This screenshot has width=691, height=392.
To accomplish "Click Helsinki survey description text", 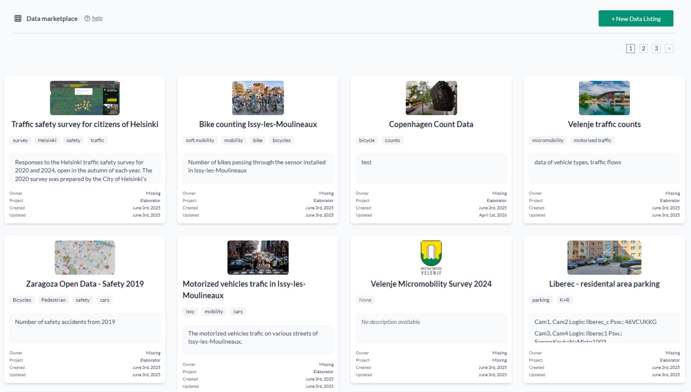I will (x=84, y=170).
